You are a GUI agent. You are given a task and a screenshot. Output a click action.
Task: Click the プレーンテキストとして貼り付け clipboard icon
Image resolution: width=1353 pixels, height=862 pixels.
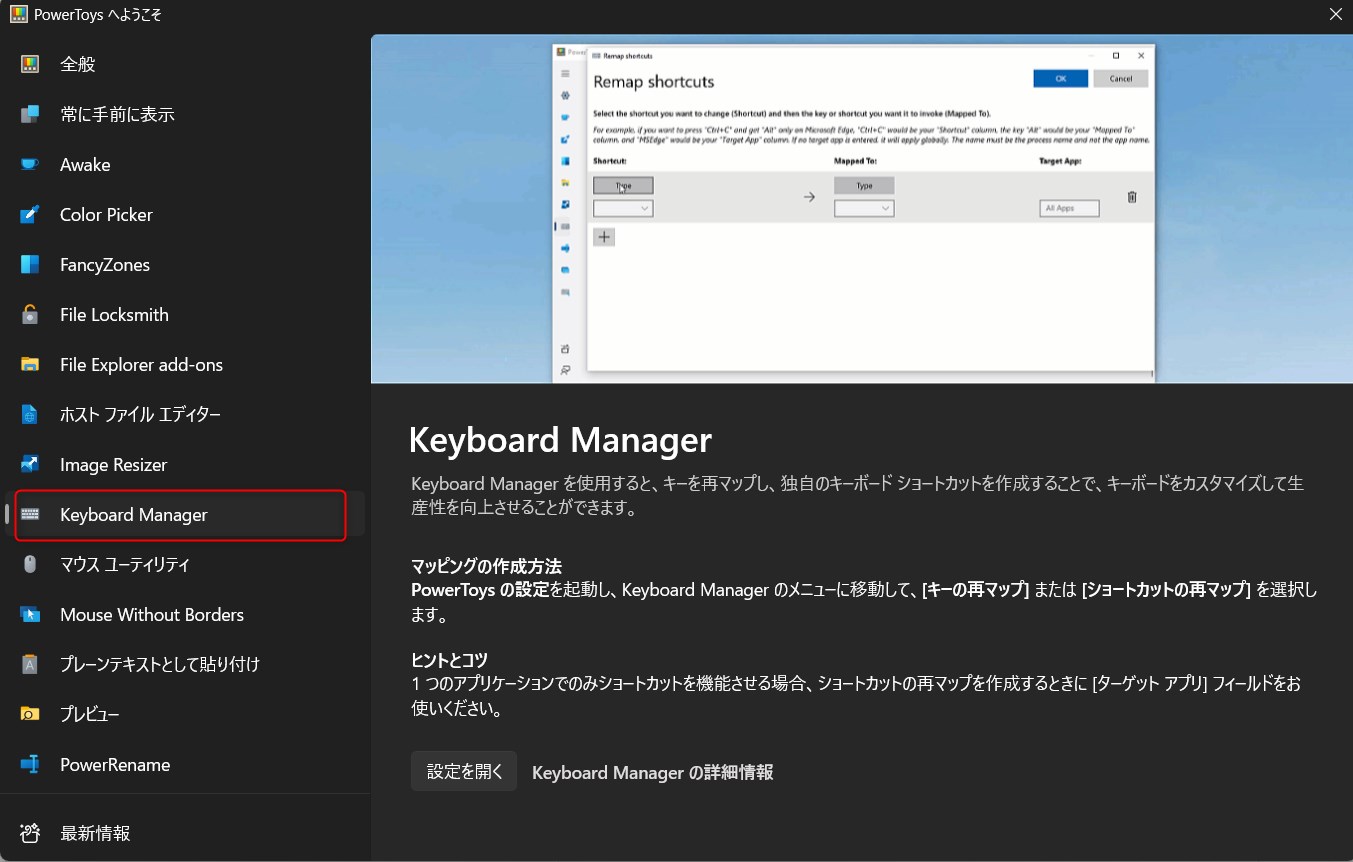[x=30, y=664]
